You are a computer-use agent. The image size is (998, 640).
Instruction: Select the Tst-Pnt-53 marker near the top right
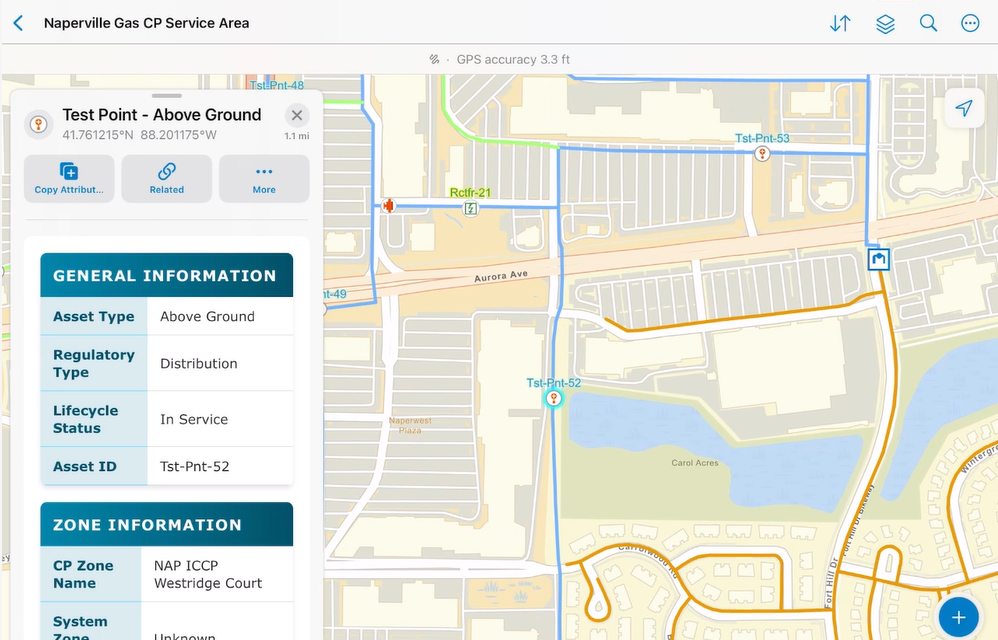click(x=761, y=154)
